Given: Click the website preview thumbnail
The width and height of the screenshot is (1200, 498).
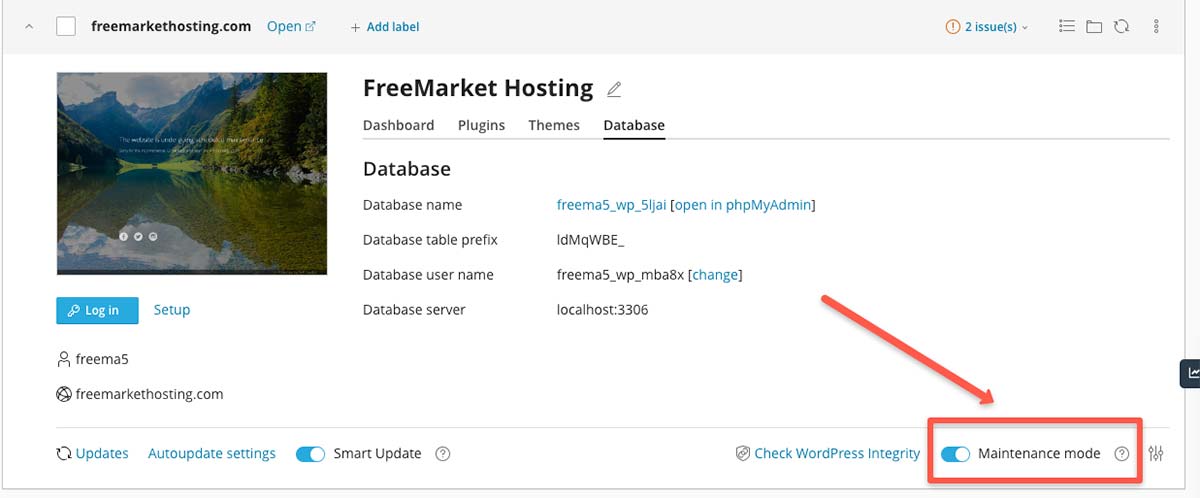Looking at the screenshot, I should coord(192,173).
